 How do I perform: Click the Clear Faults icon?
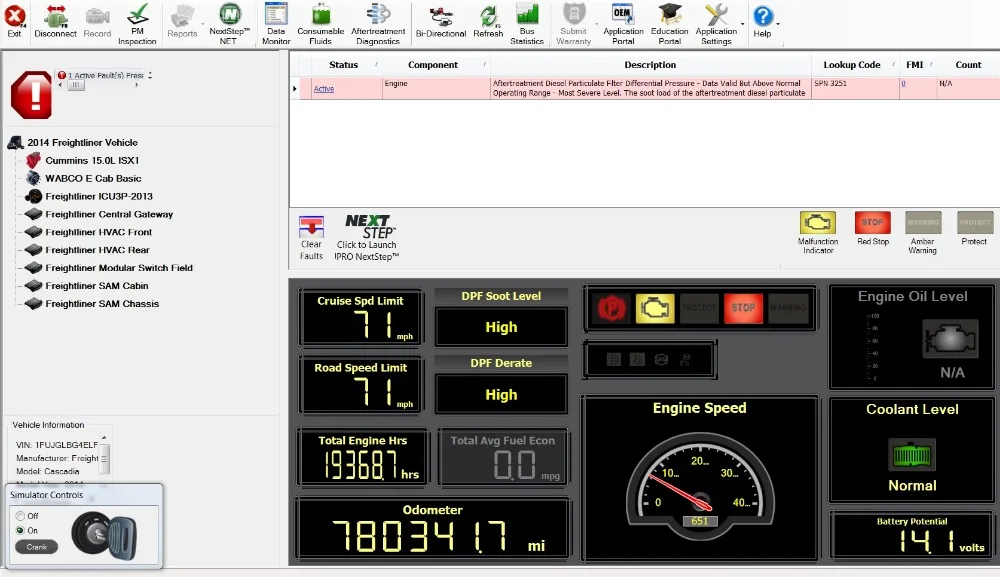point(311,237)
